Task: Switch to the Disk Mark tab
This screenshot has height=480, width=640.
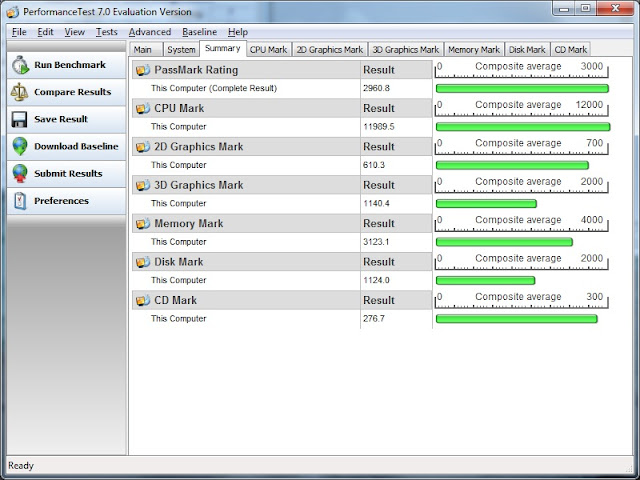Action: coord(527,49)
